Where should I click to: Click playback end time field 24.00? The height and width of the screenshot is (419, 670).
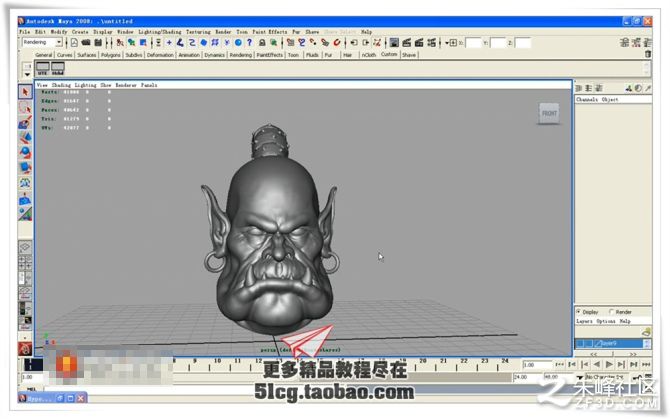pos(526,377)
